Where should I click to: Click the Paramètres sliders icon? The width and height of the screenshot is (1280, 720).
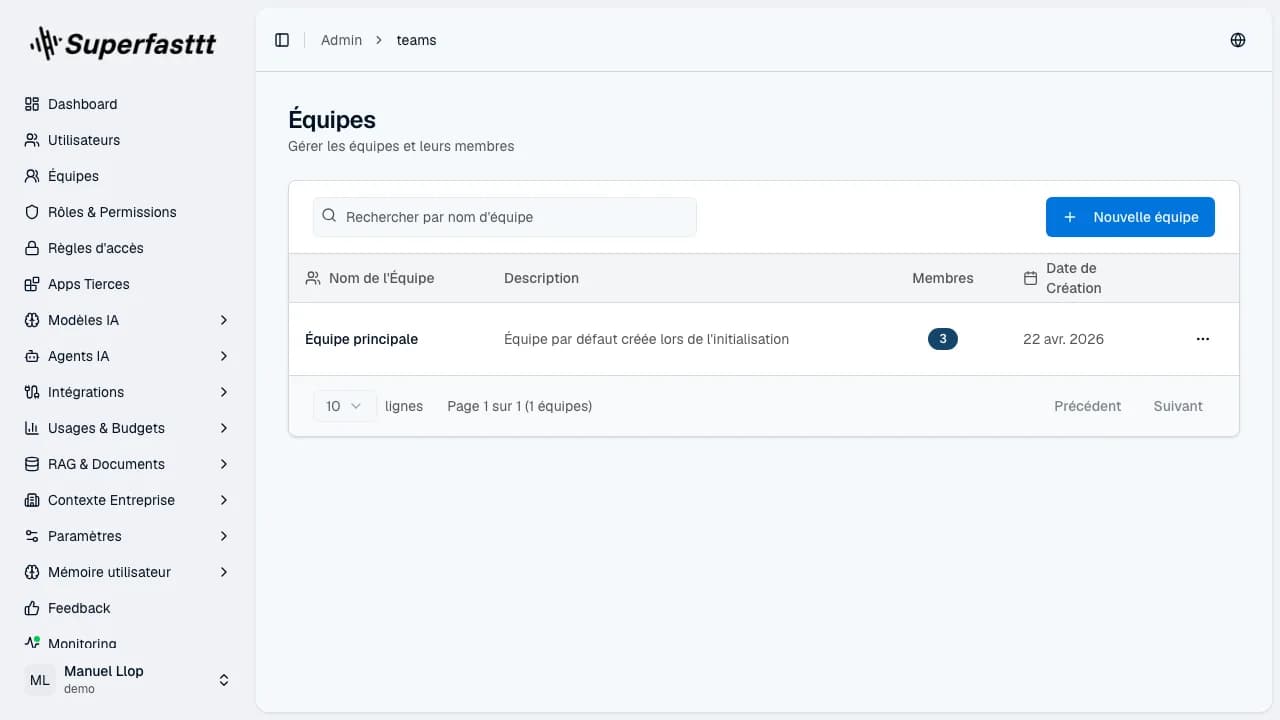(x=32, y=536)
